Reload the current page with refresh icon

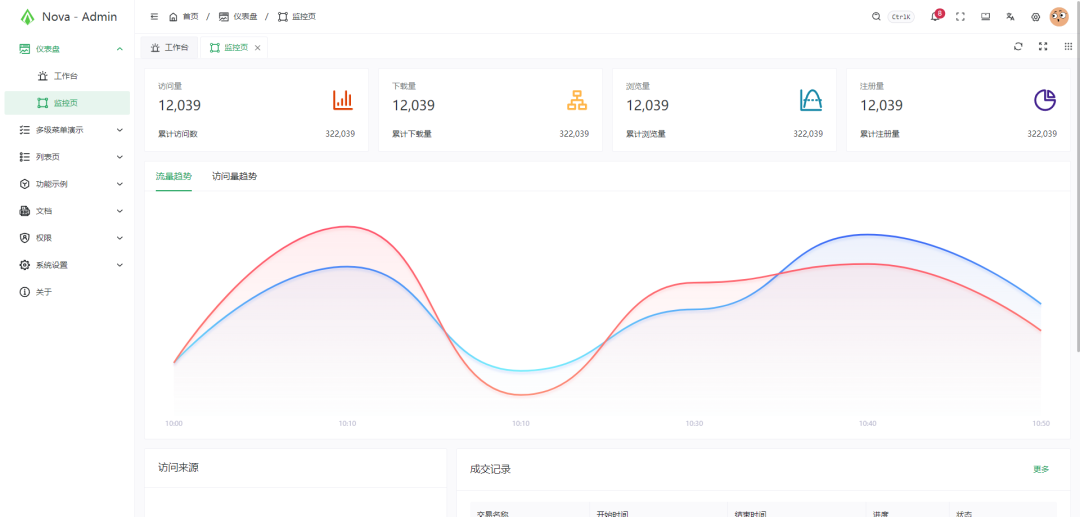(1018, 47)
